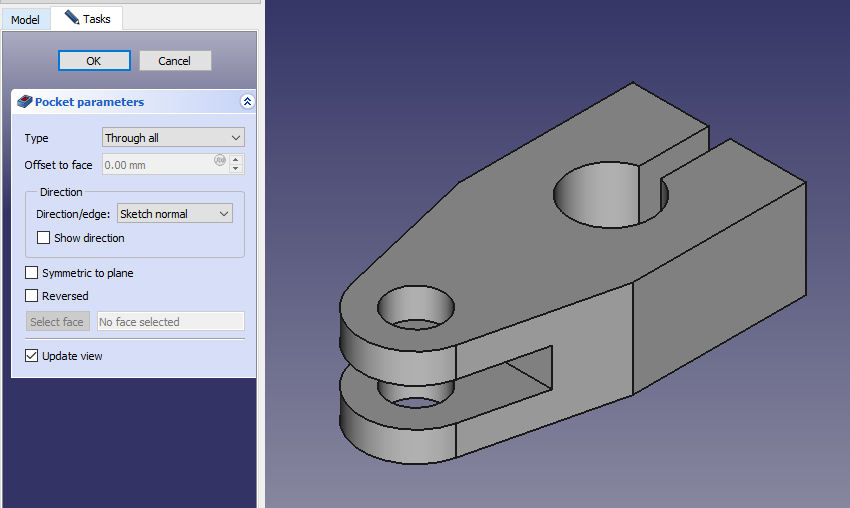Open the pocket Type dropdown
This screenshot has width=850, height=508.
pos(173,138)
